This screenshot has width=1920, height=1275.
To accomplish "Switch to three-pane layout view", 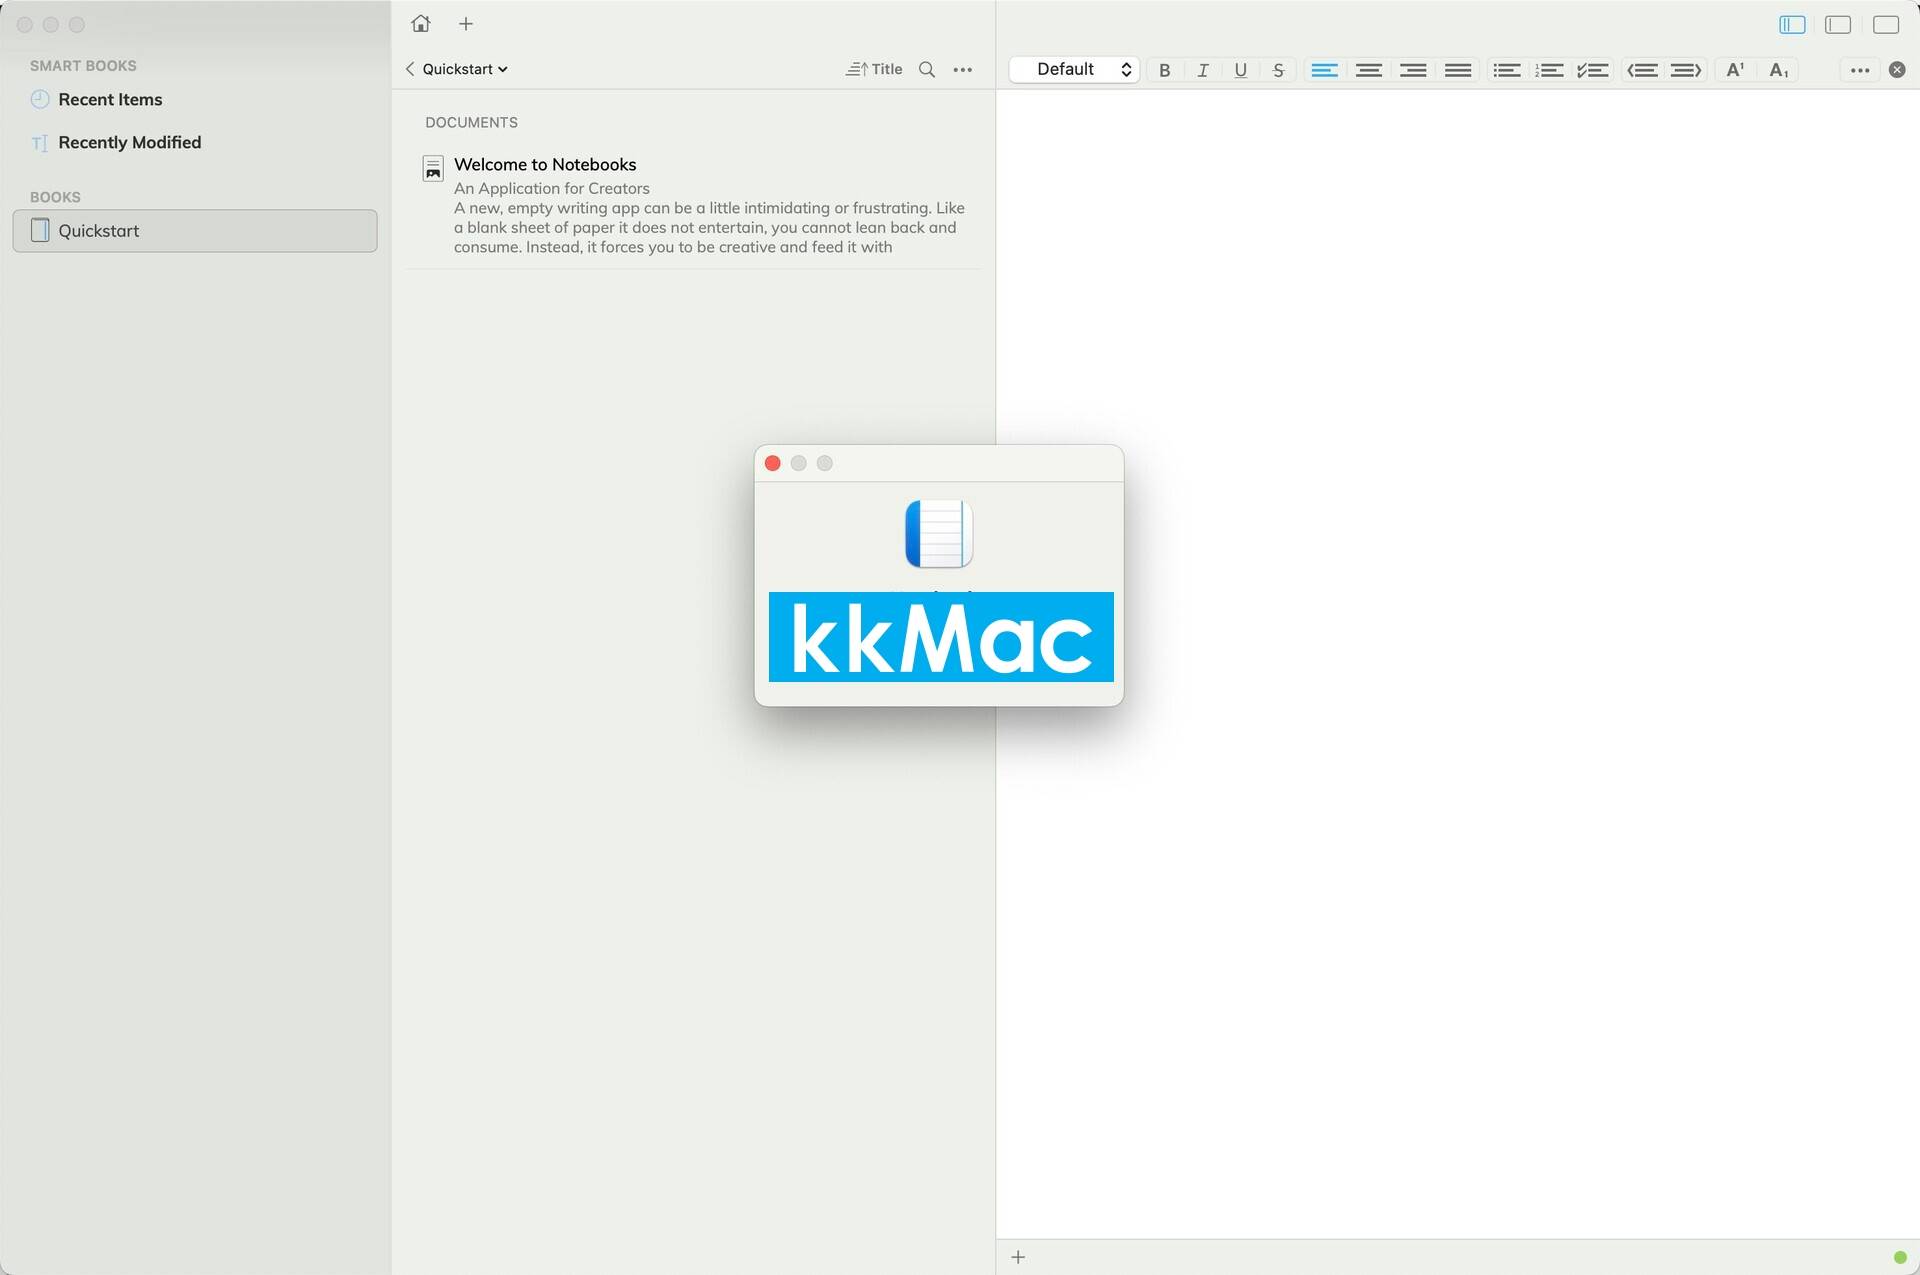I will pyautogui.click(x=1792, y=24).
